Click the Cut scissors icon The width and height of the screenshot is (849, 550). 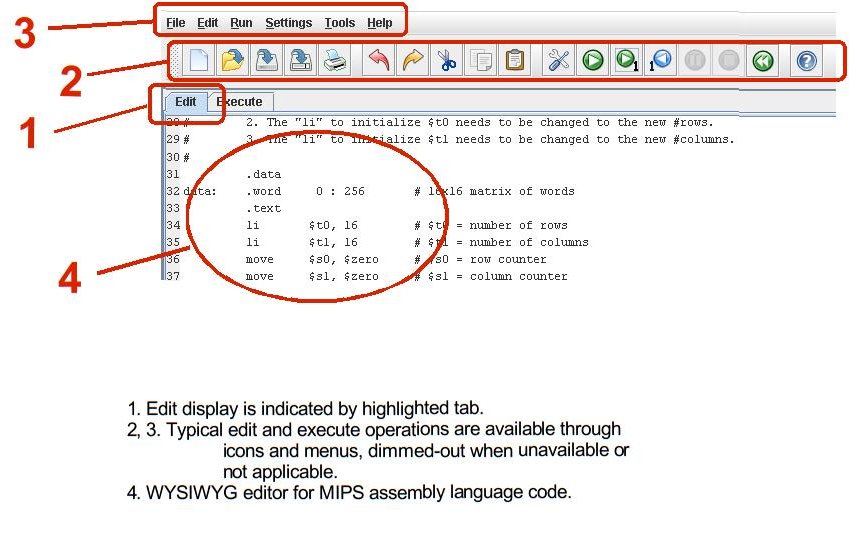coord(446,60)
